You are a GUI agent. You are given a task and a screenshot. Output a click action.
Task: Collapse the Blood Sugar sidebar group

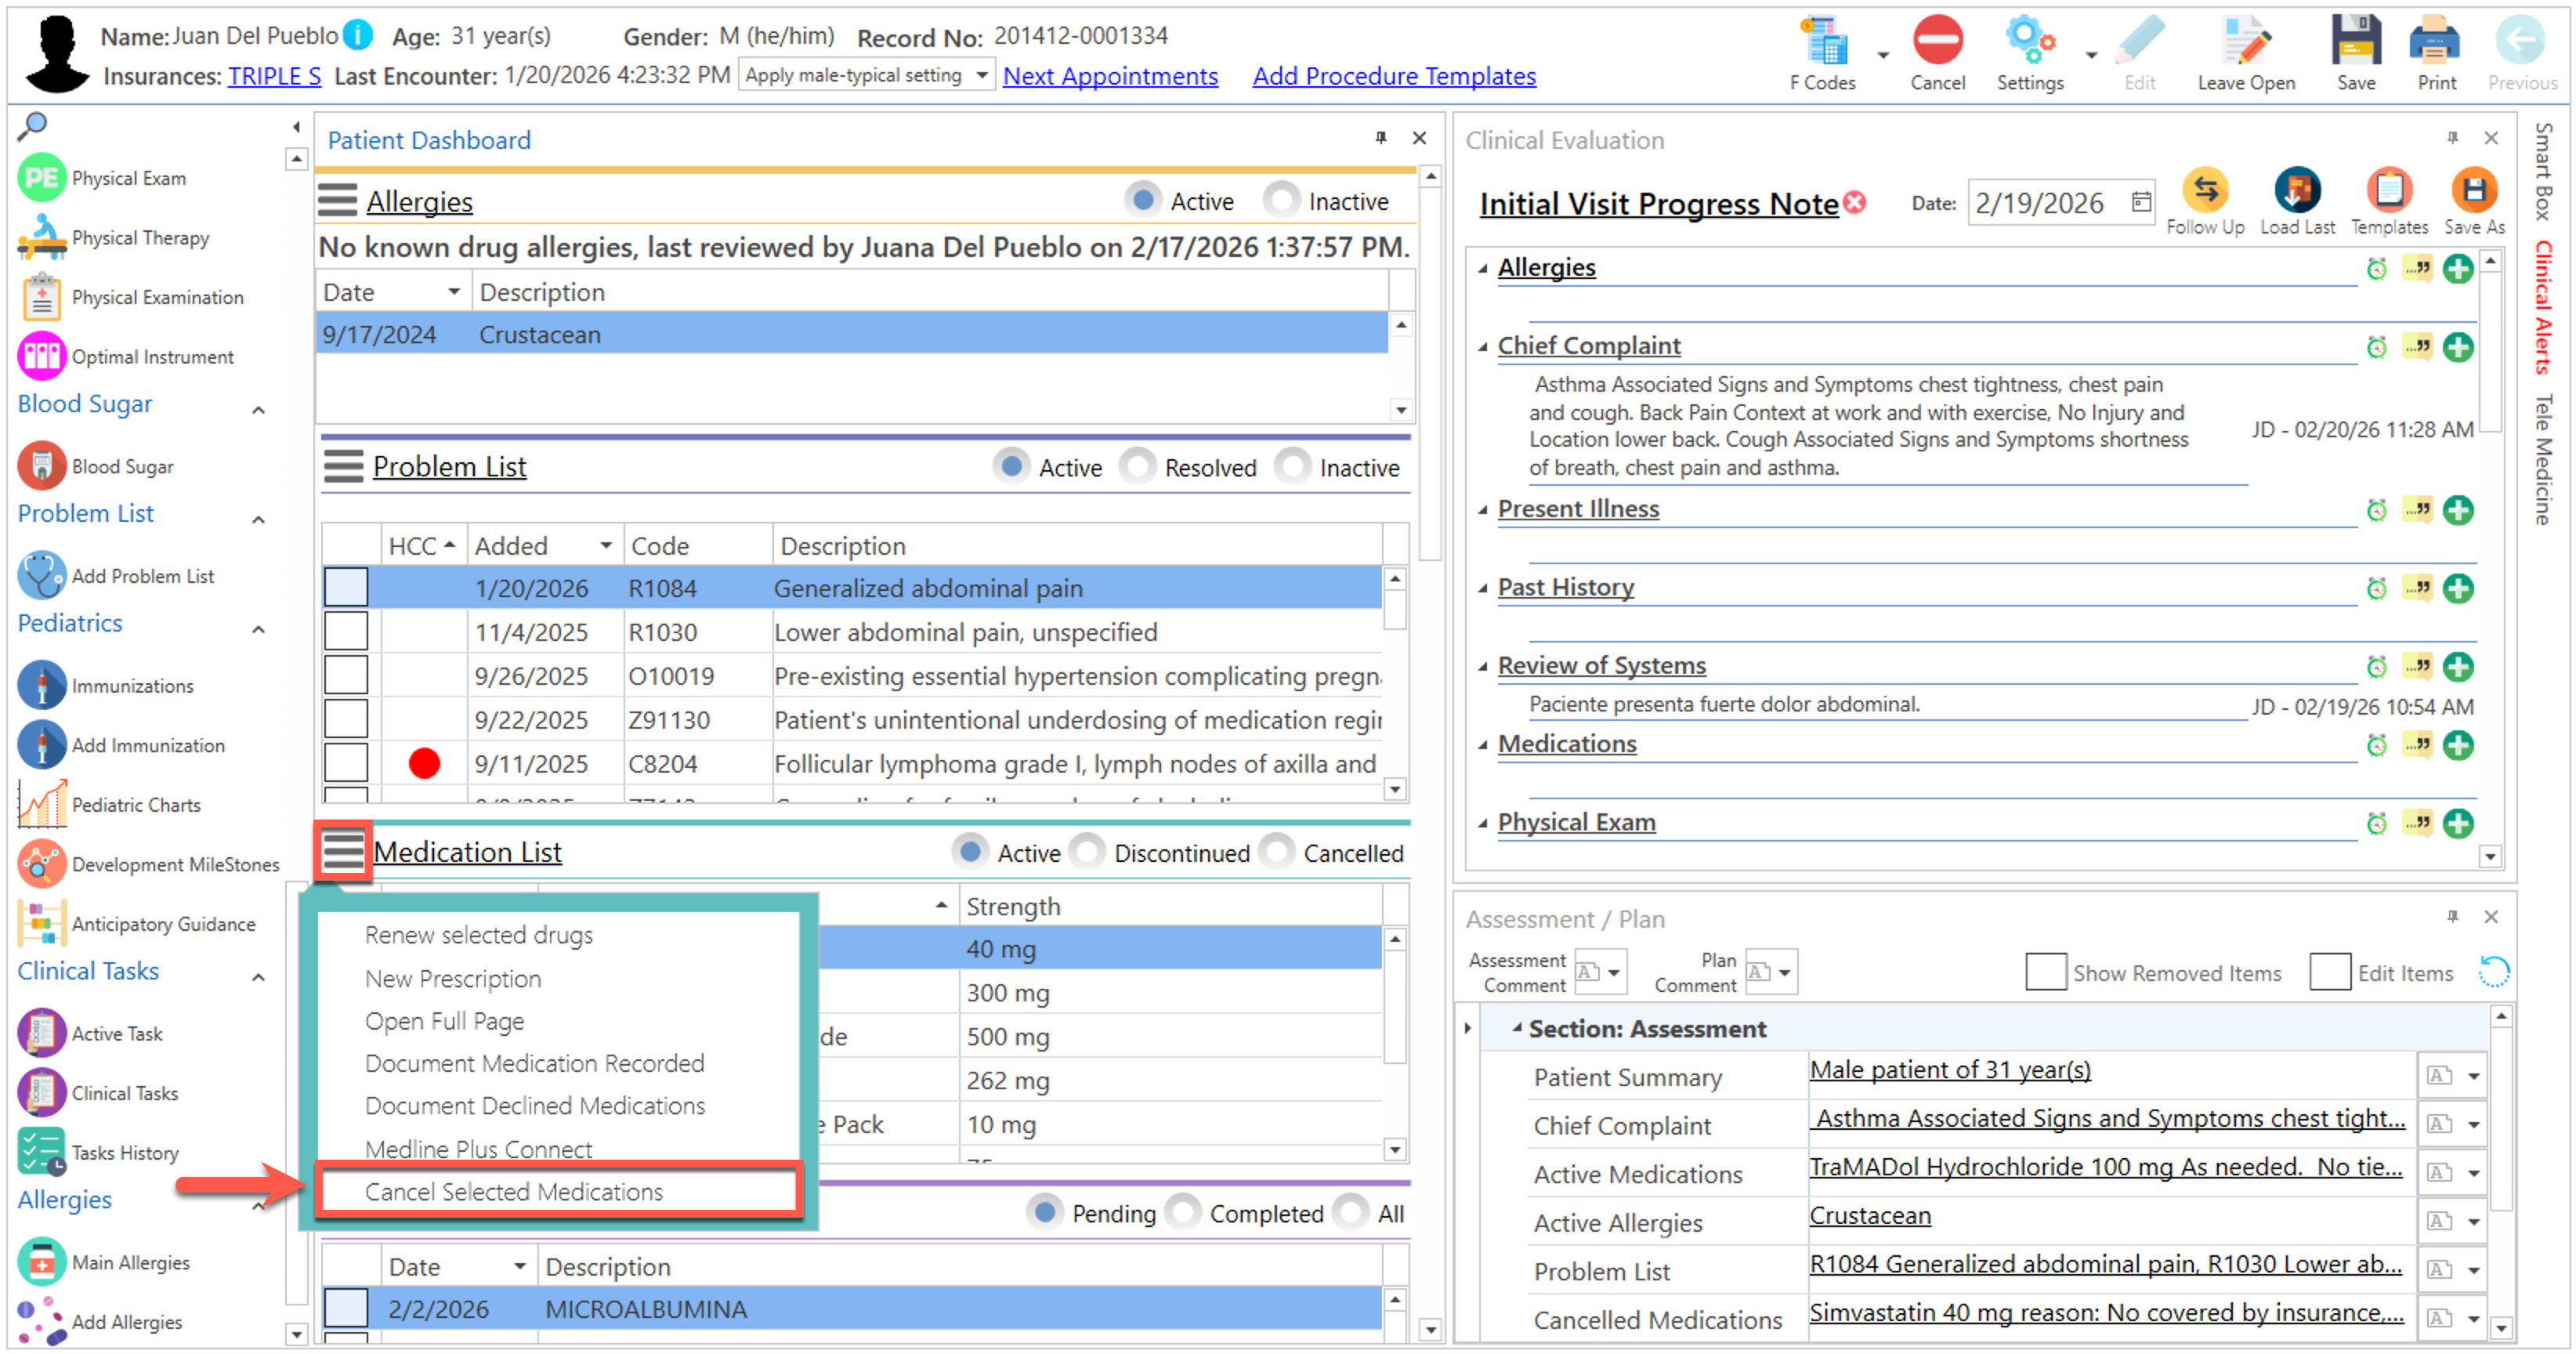(x=258, y=409)
